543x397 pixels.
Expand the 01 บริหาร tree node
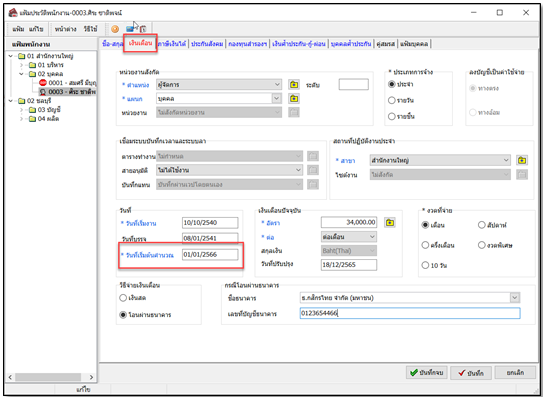[x=21, y=65]
